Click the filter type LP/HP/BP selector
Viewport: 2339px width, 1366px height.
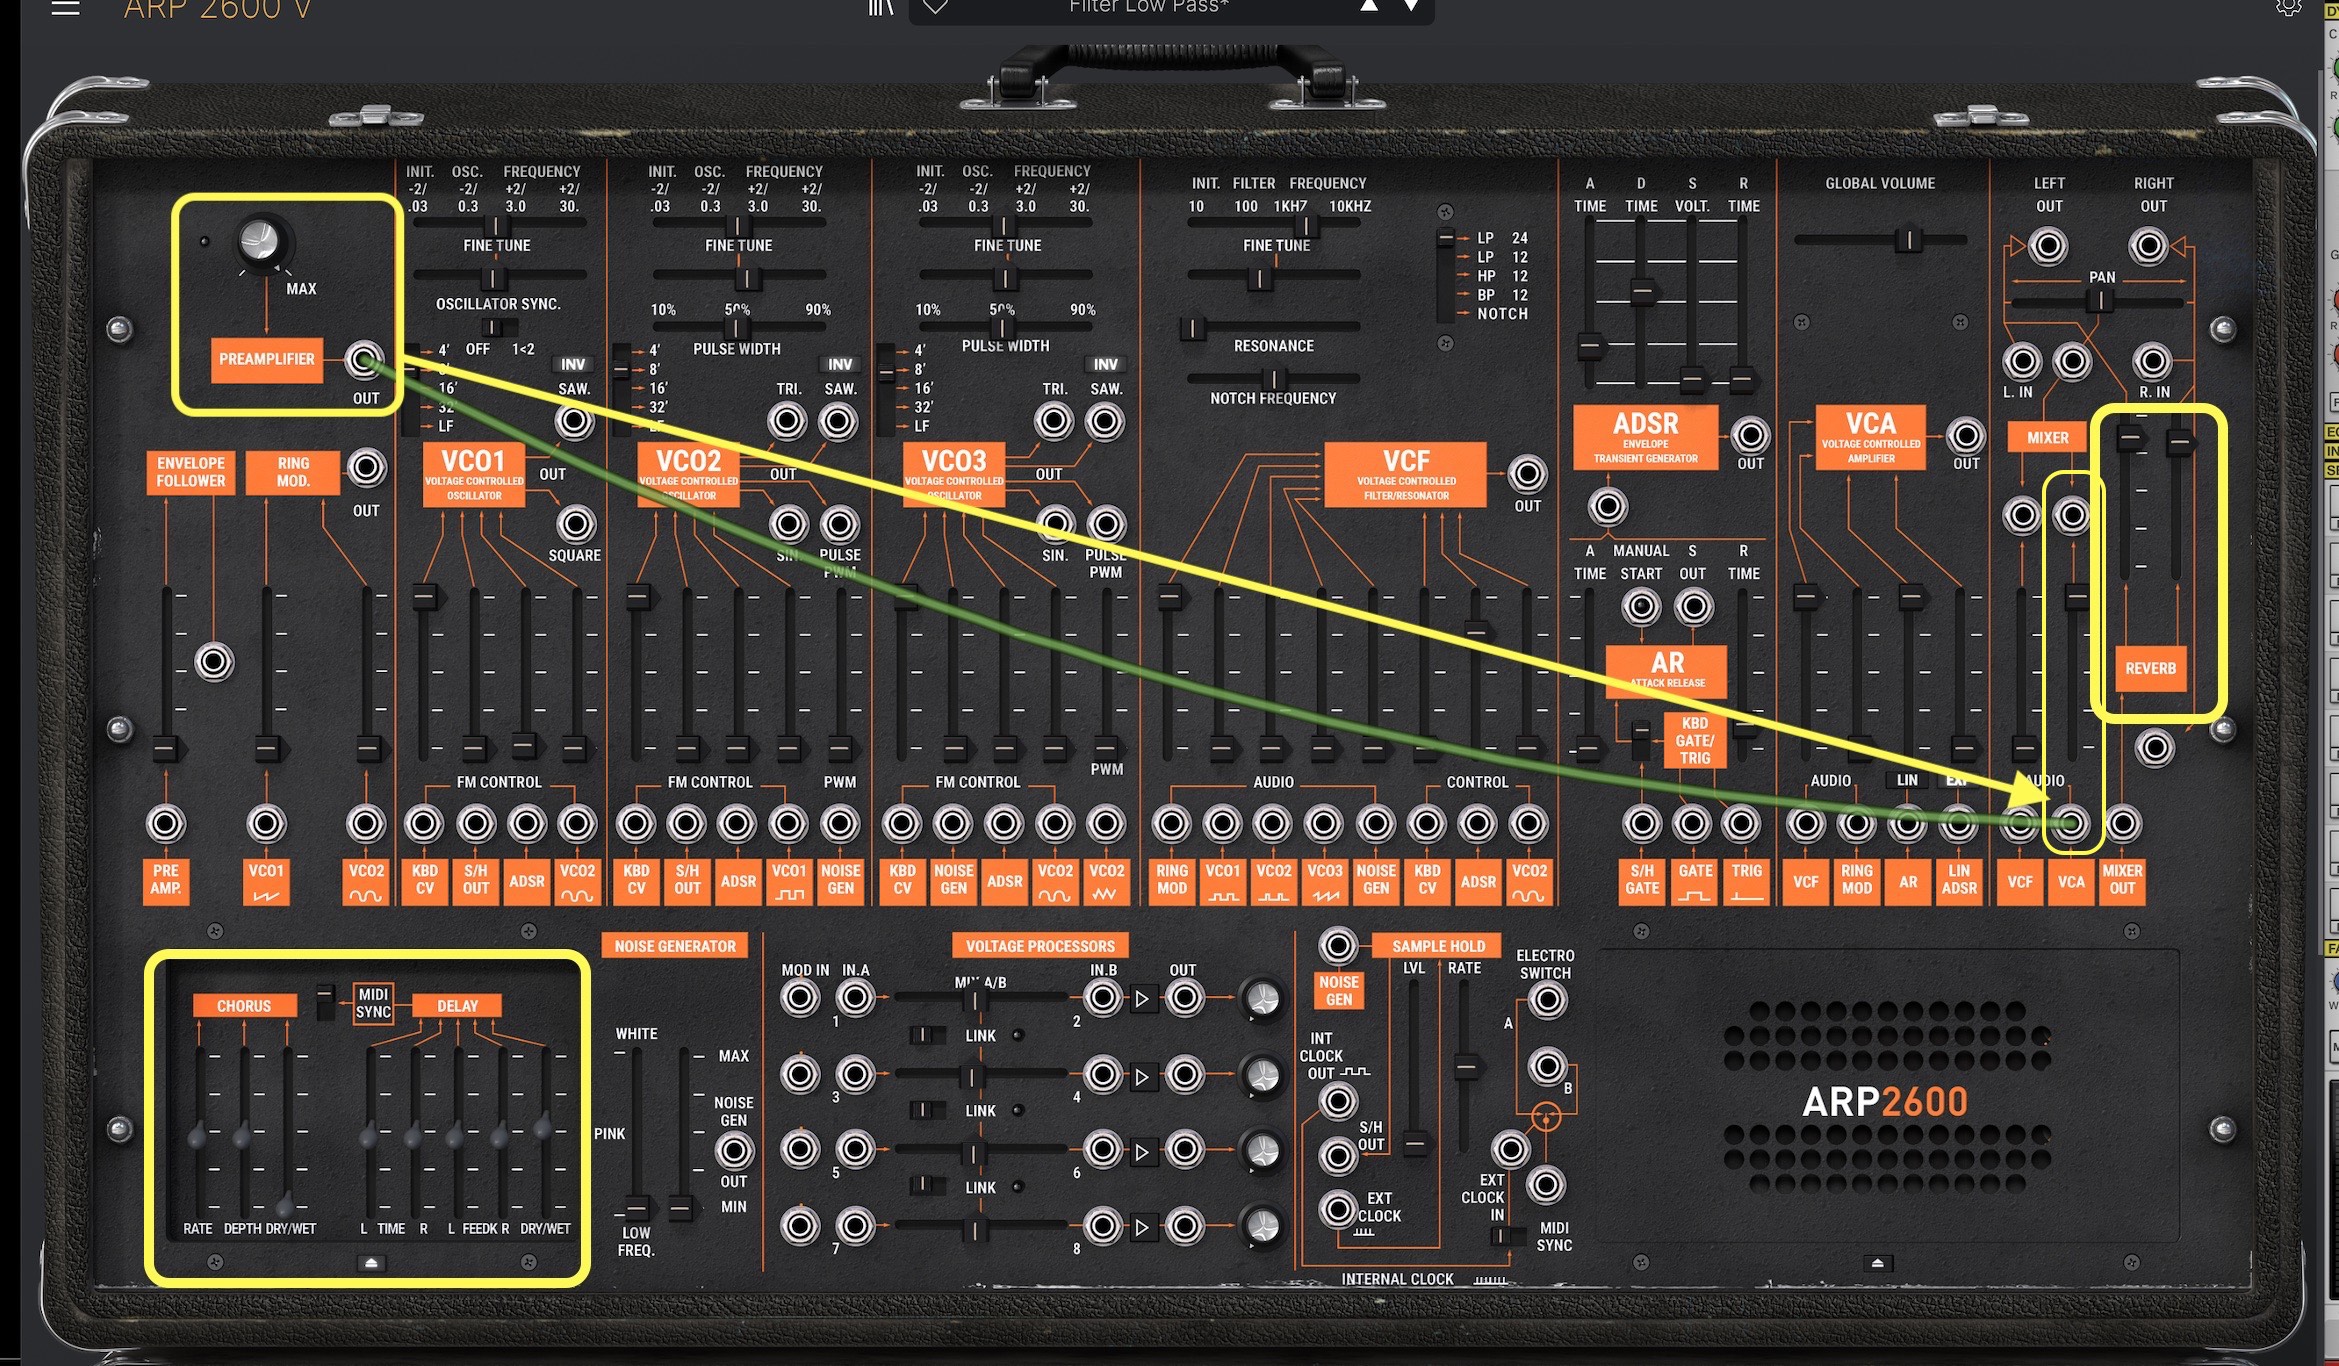click(1445, 275)
